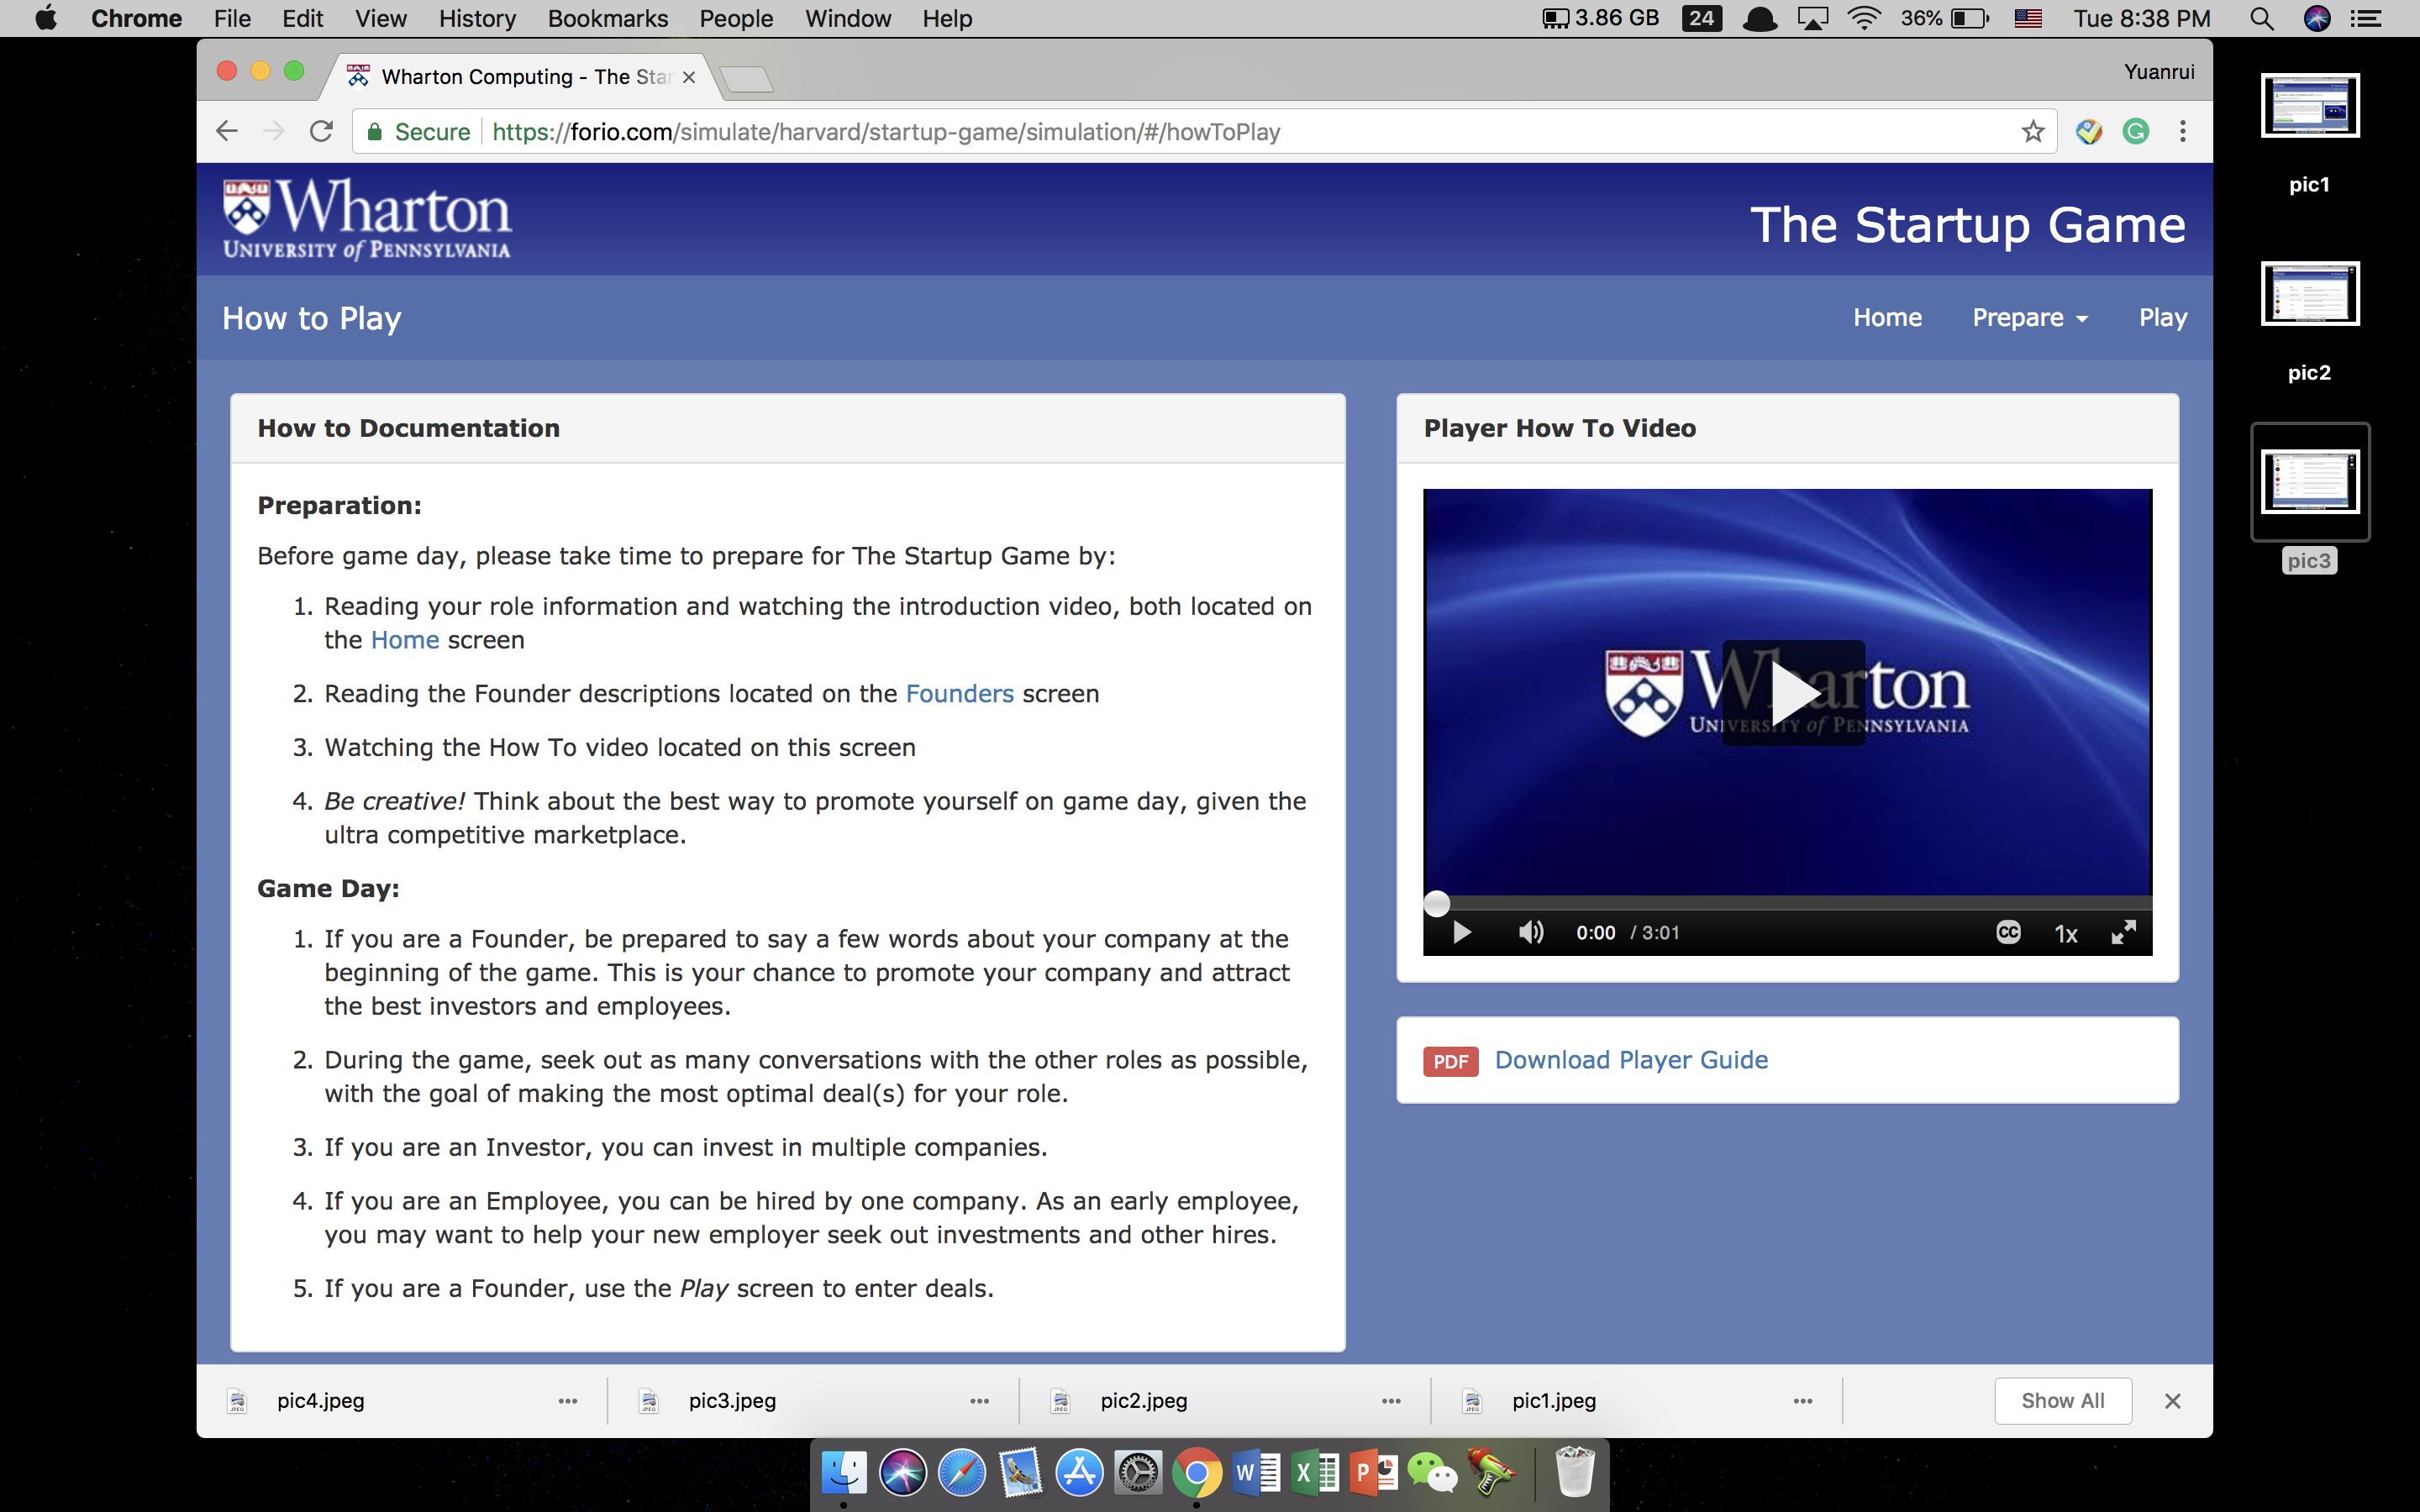Open Microsoft Excel from the dock
This screenshot has height=1512, width=2420.
(1315, 1473)
